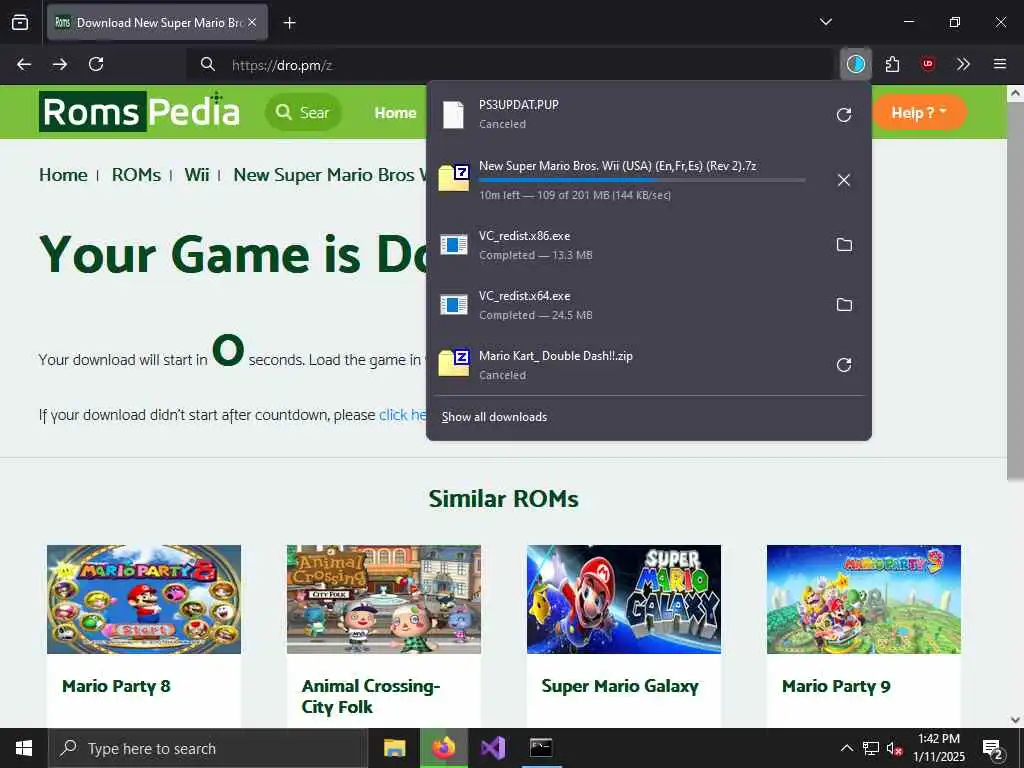Reload the current page
This screenshot has width=1024, height=768.
96,64
